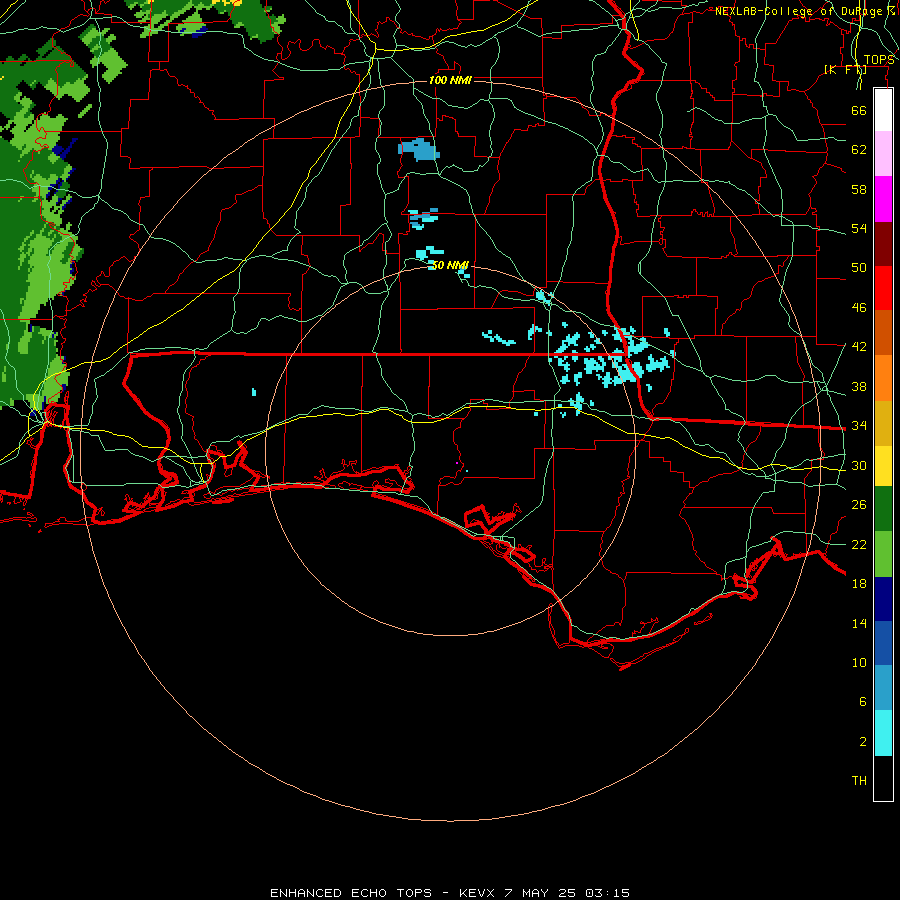
Task: Select the magenta swatch on the color scale
Action: point(883,199)
